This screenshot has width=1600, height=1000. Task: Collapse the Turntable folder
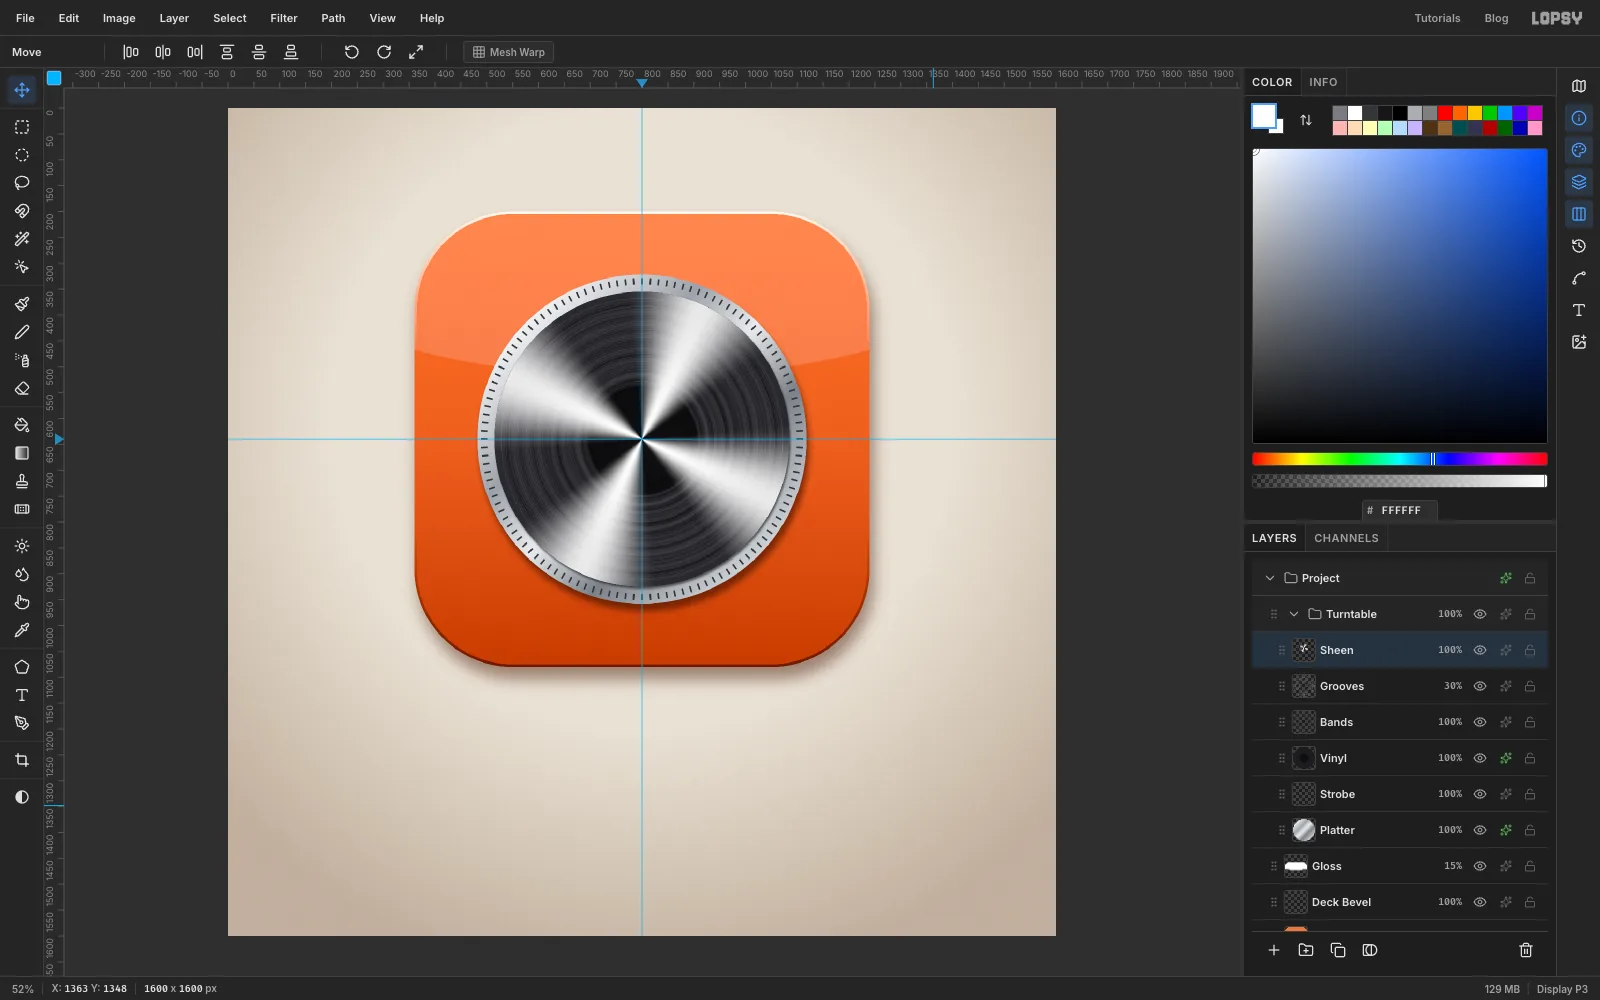pyautogui.click(x=1294, y=614)
